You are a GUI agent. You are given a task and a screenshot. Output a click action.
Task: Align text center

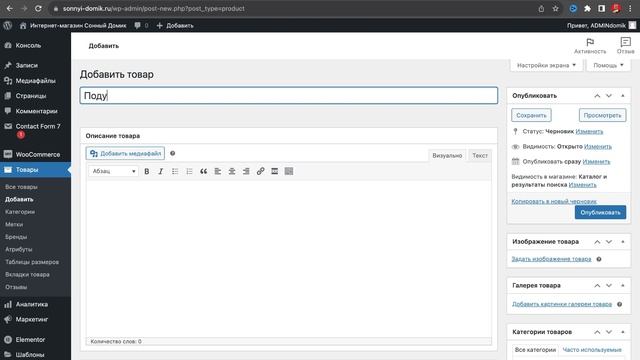(232, 171)
